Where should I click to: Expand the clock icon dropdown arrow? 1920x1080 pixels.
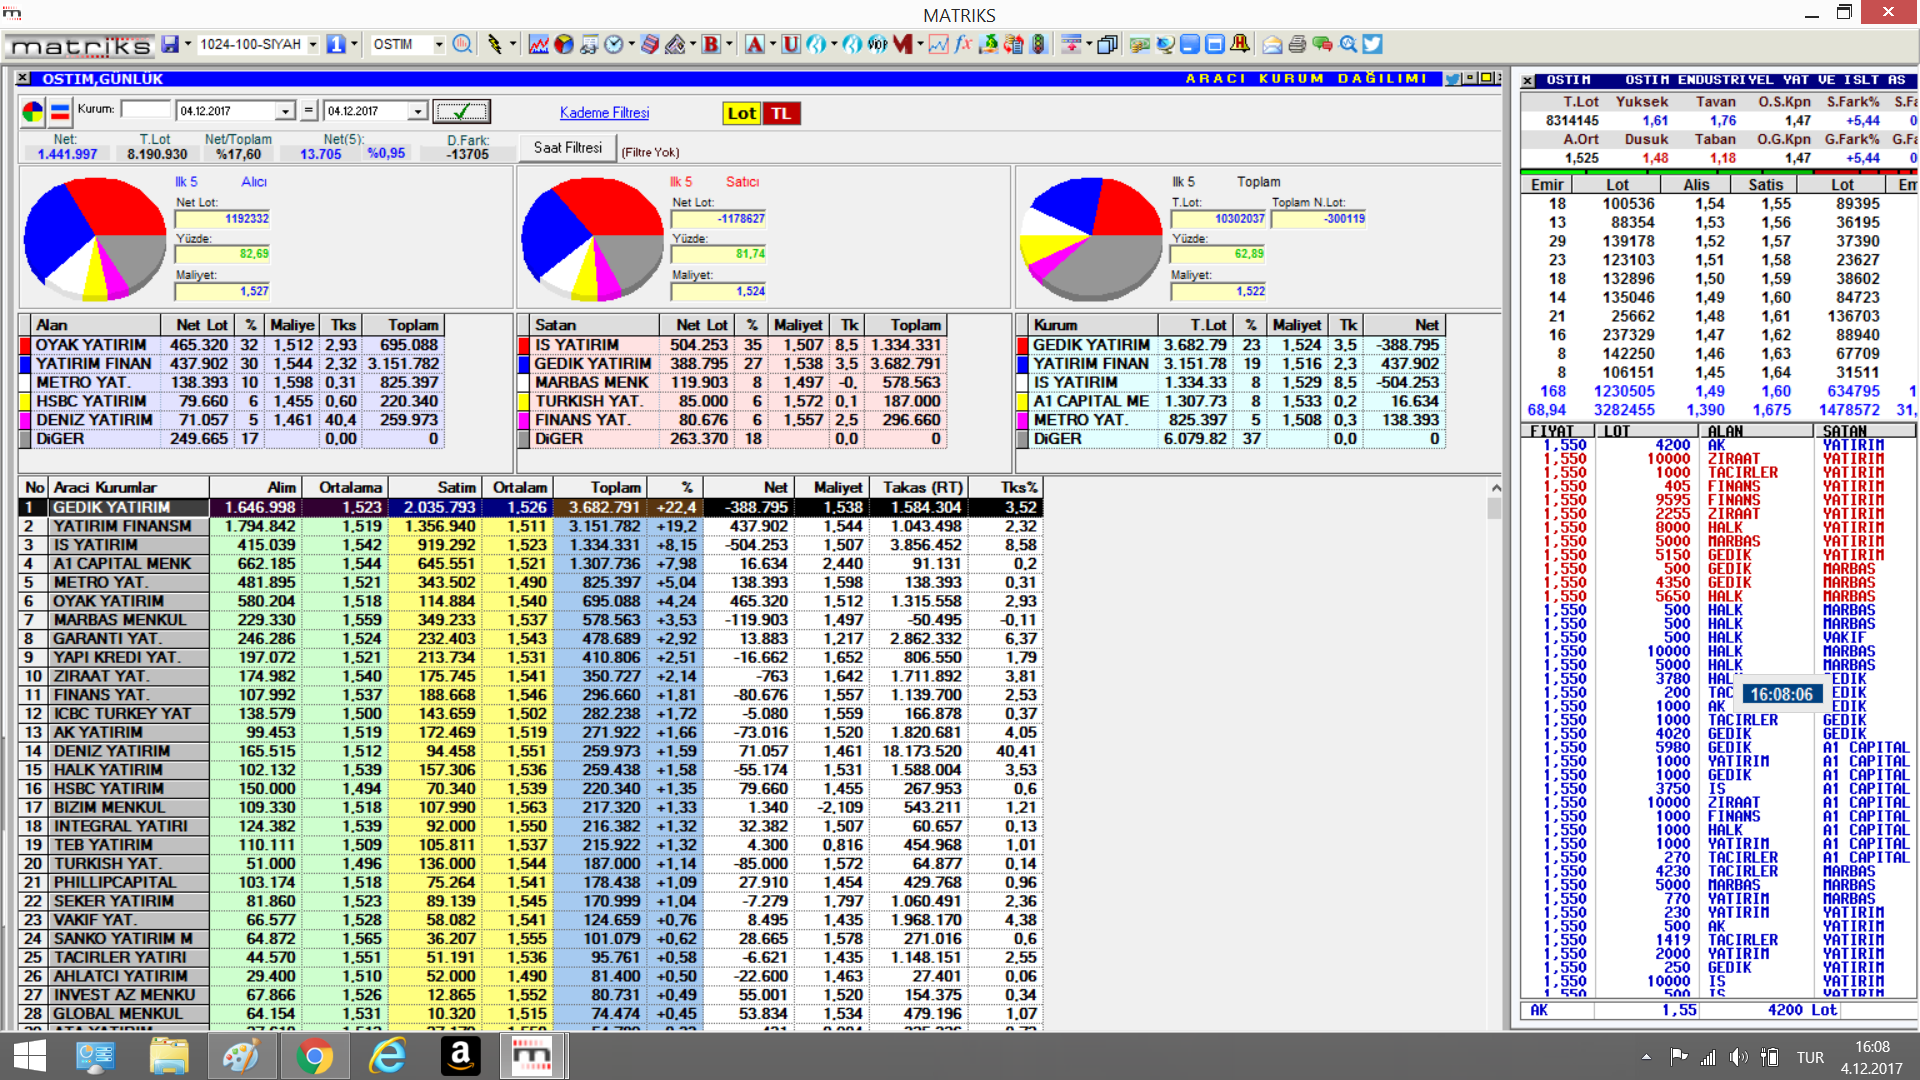[631, 44]
